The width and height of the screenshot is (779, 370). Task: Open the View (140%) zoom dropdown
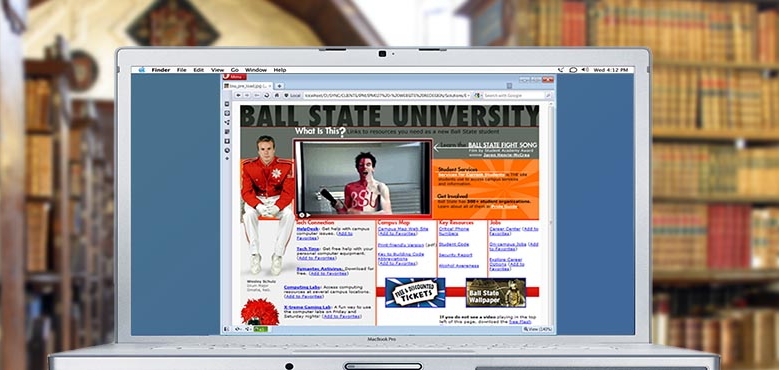tap(538, 329)
